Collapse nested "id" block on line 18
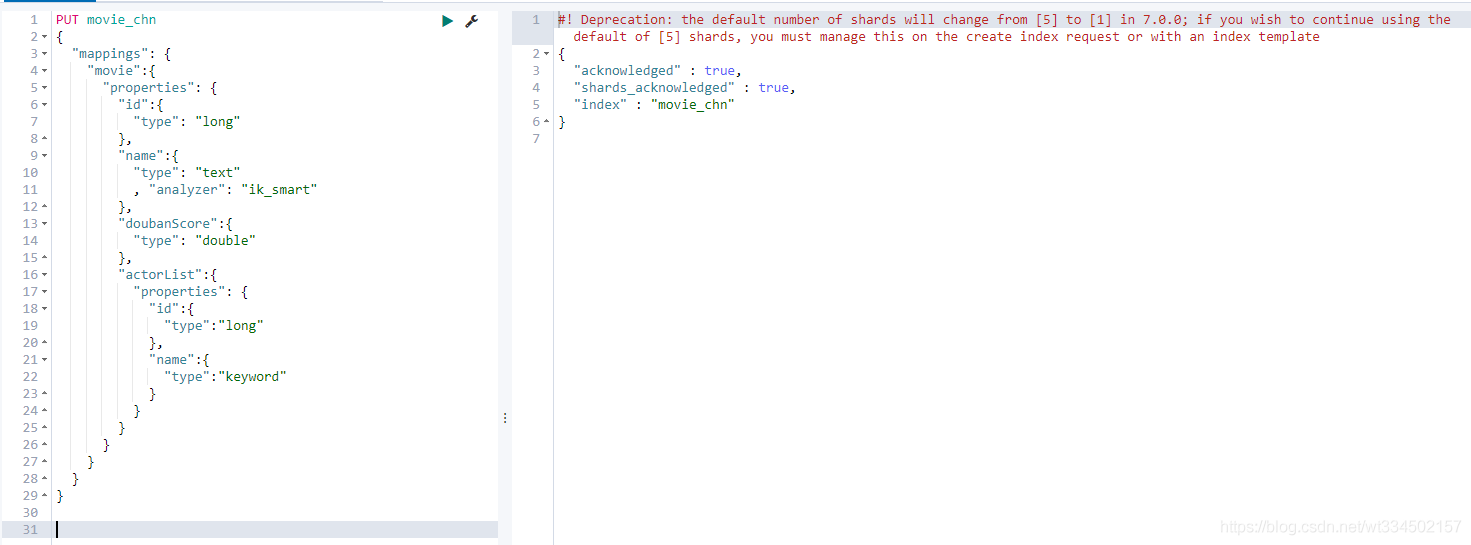Image resolution: width=1471 pixels, height=545 pixels. click(45, 309)
